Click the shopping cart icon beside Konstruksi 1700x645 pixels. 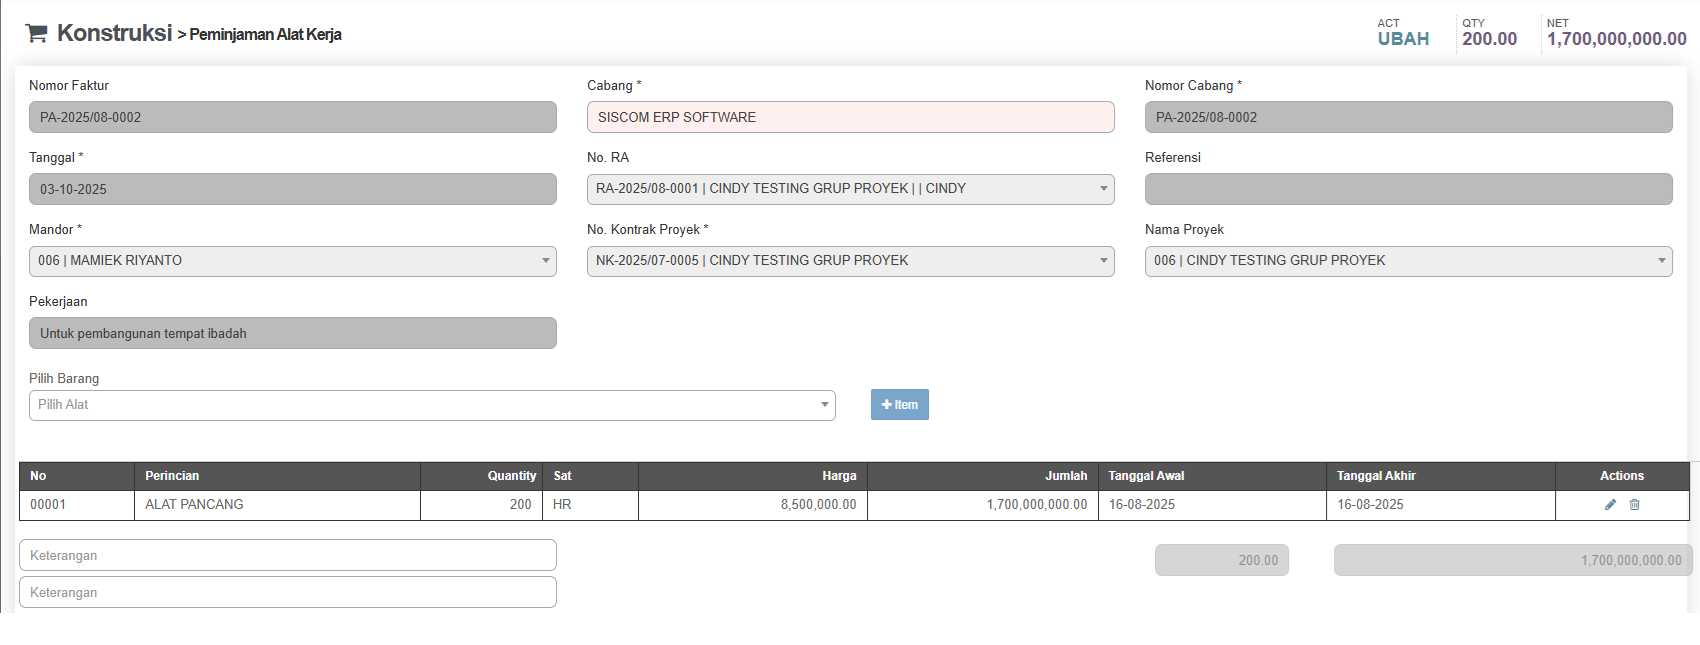coord(36,33)
